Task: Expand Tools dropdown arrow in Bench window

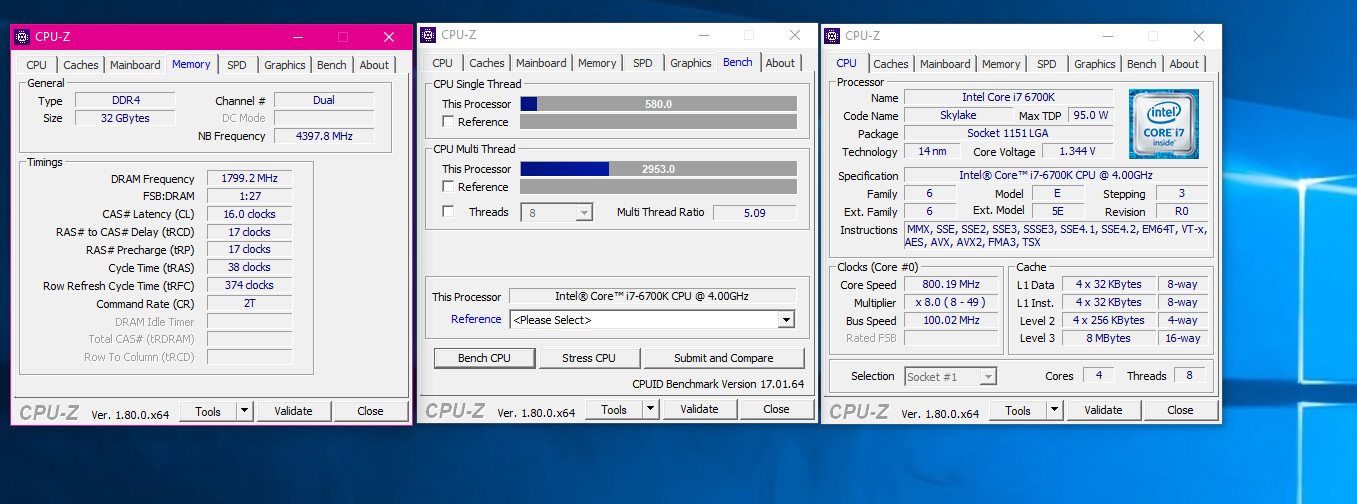Action: (651, 409)
